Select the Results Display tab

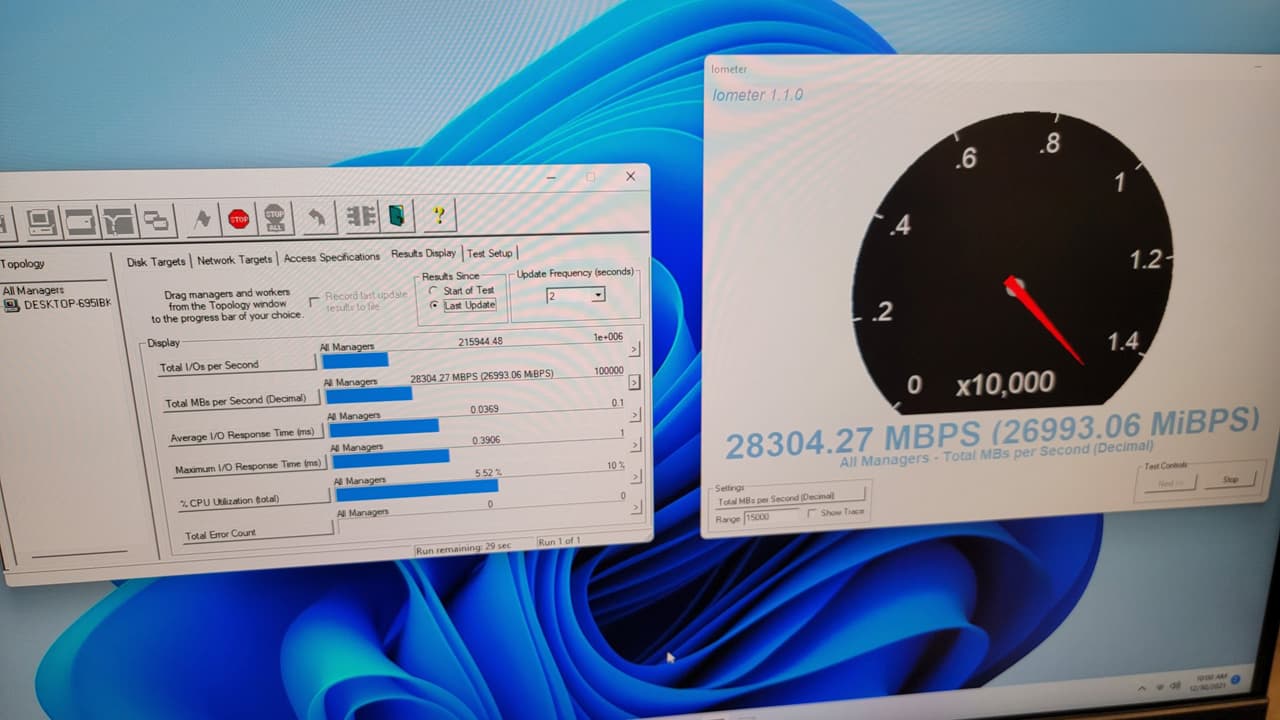tap(423, 254)
